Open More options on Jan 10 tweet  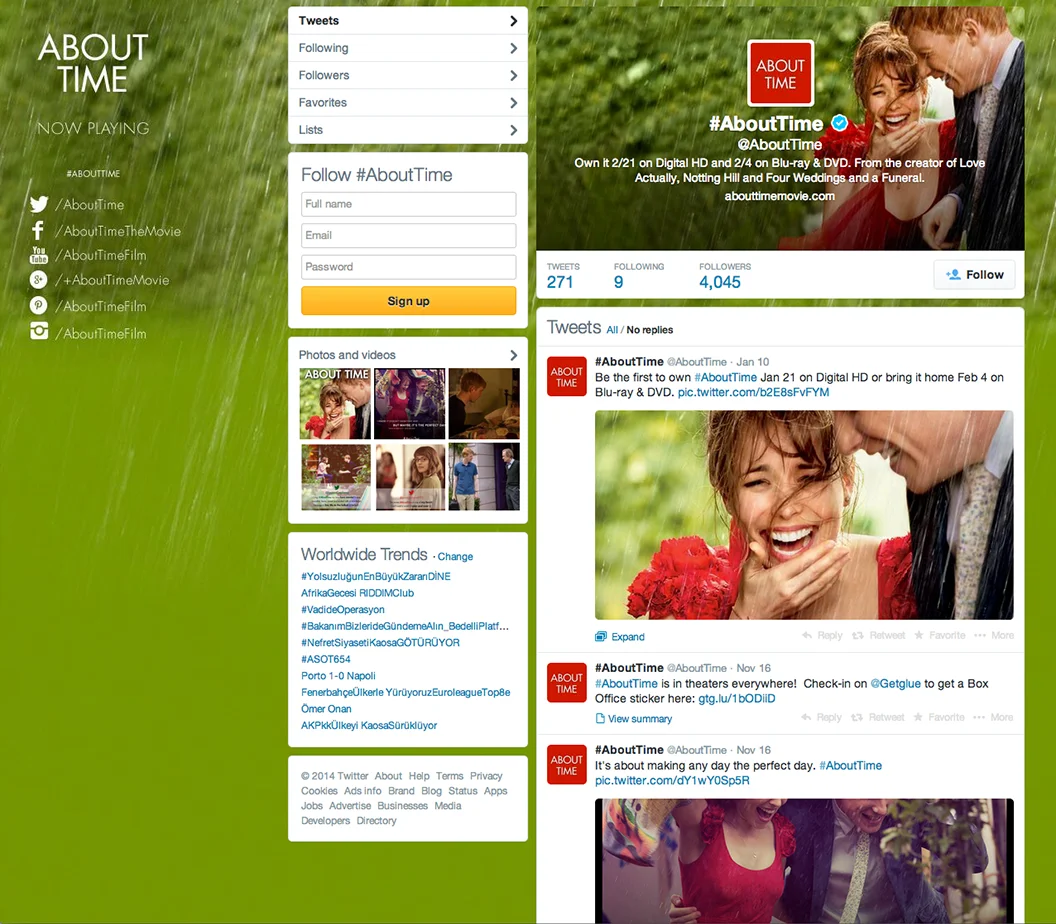tap(994, 635)
